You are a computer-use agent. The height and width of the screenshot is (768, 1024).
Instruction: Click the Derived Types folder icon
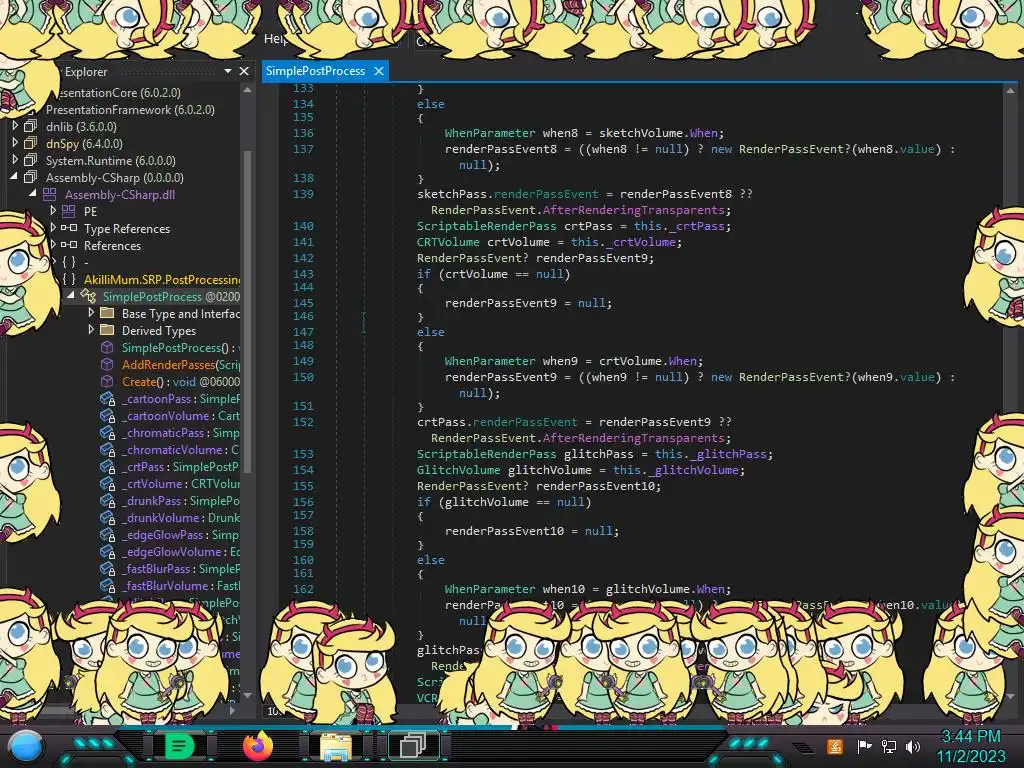[x=107, y=330]
